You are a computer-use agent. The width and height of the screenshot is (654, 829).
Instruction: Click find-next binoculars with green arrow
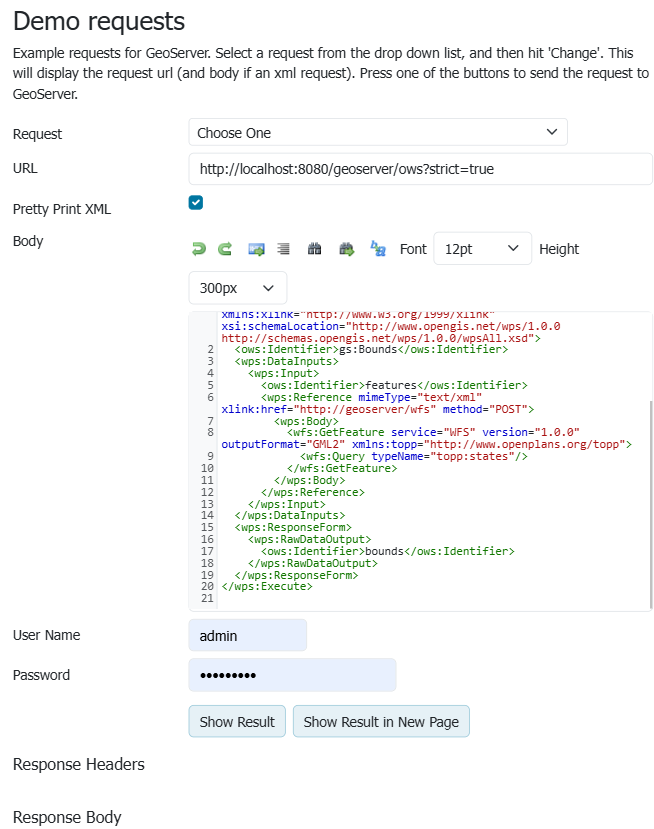[347, 249]
